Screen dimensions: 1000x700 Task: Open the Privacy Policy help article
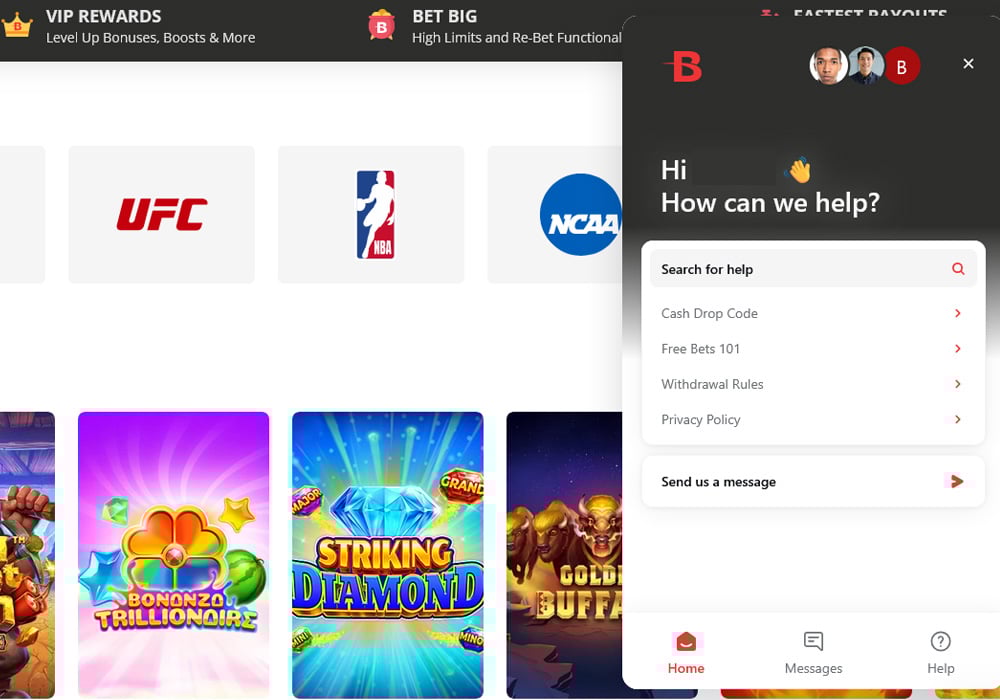(x=701, y=420)
